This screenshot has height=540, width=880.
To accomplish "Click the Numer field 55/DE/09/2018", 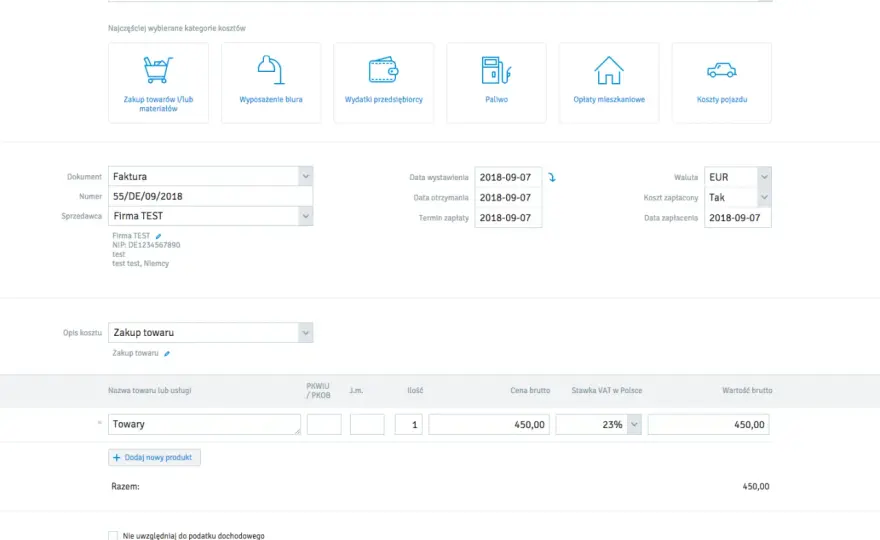I will 210,196.
